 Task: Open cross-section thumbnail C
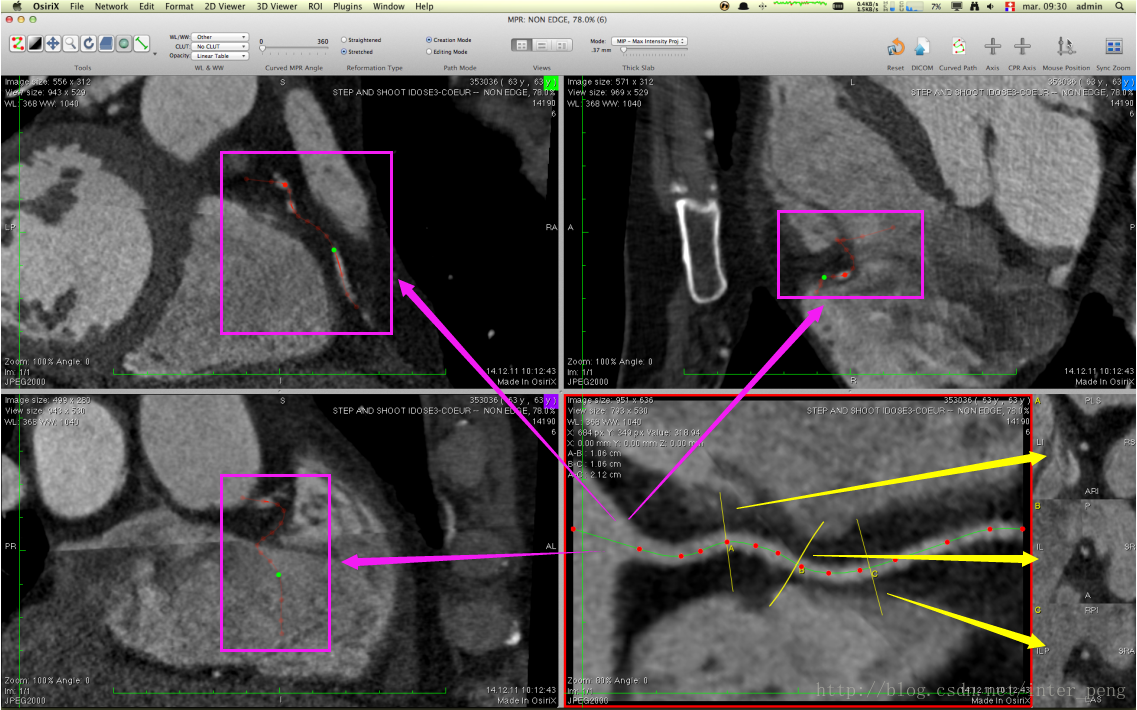click(x=1085, y=654)
